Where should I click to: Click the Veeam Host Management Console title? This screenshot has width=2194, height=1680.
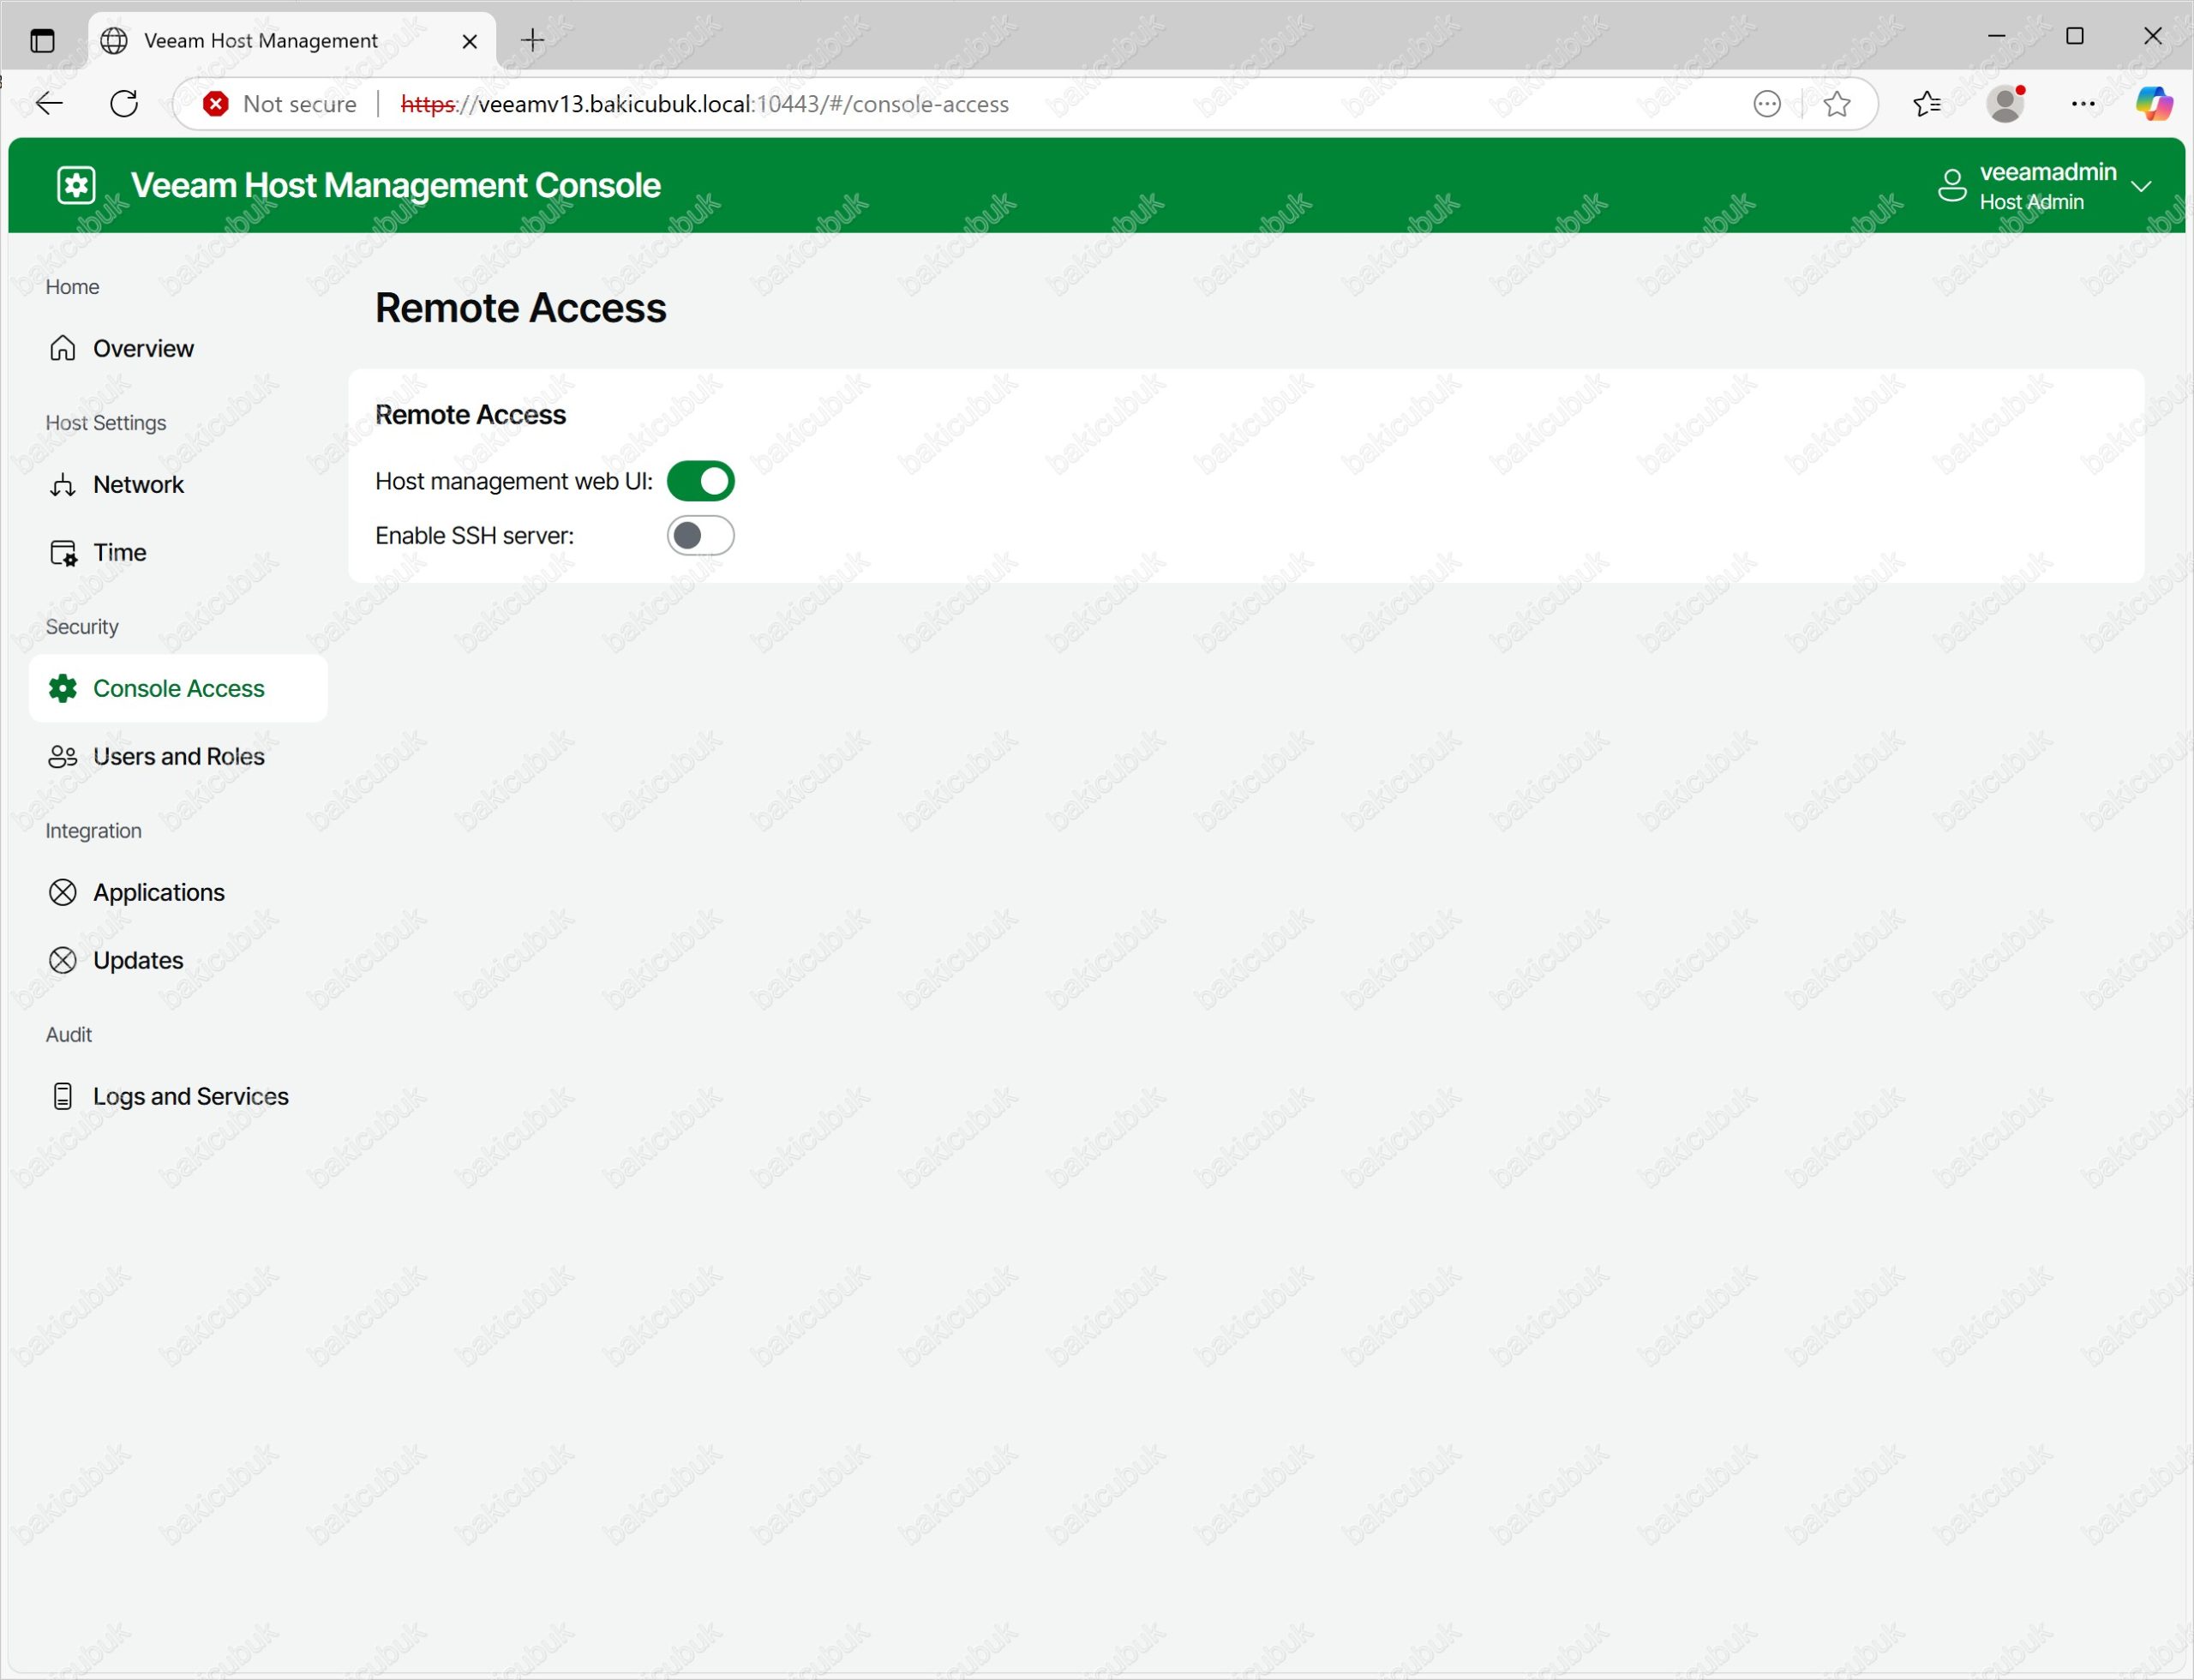coord(395,186)
